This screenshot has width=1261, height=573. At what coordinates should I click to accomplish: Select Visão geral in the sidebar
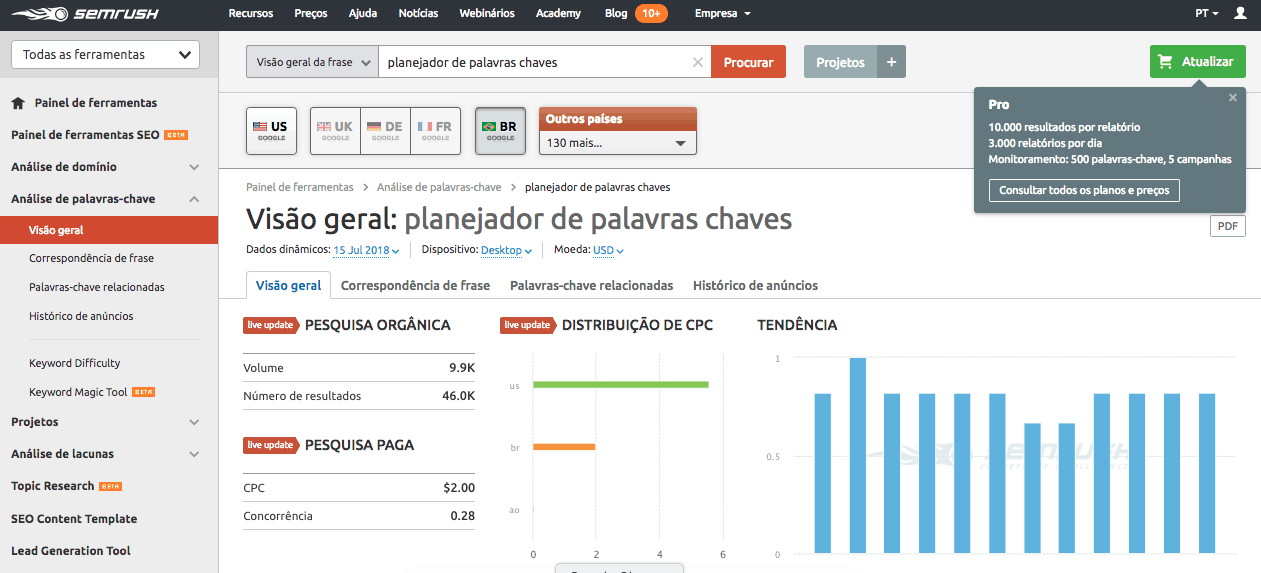pos(109,230)
